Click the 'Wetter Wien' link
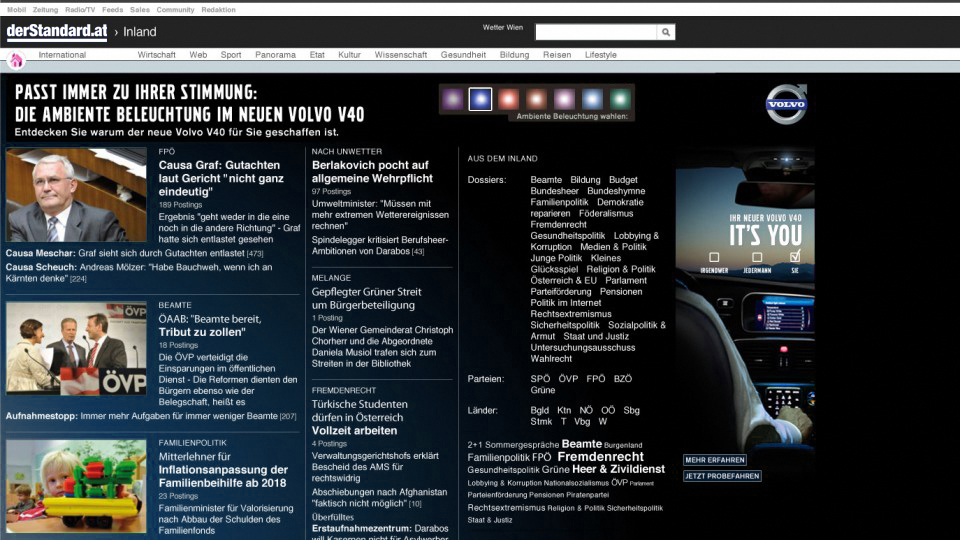 pyautogui.click(x=503, y=27)
